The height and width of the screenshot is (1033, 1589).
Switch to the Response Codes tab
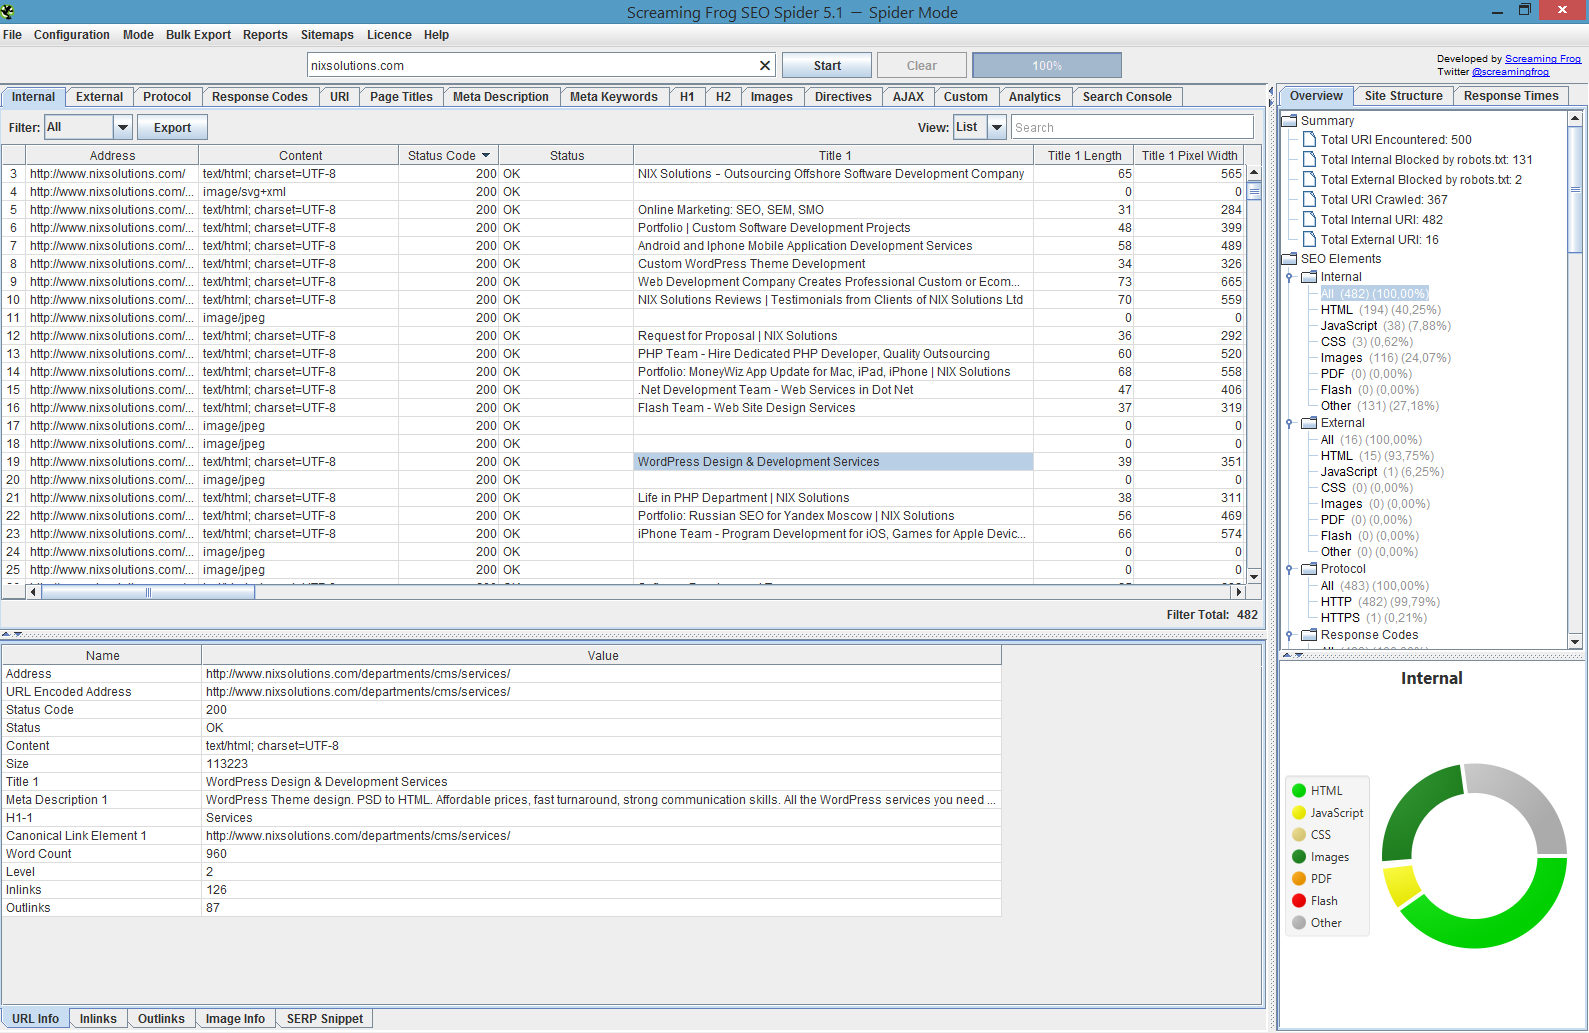tap(260, 97)
